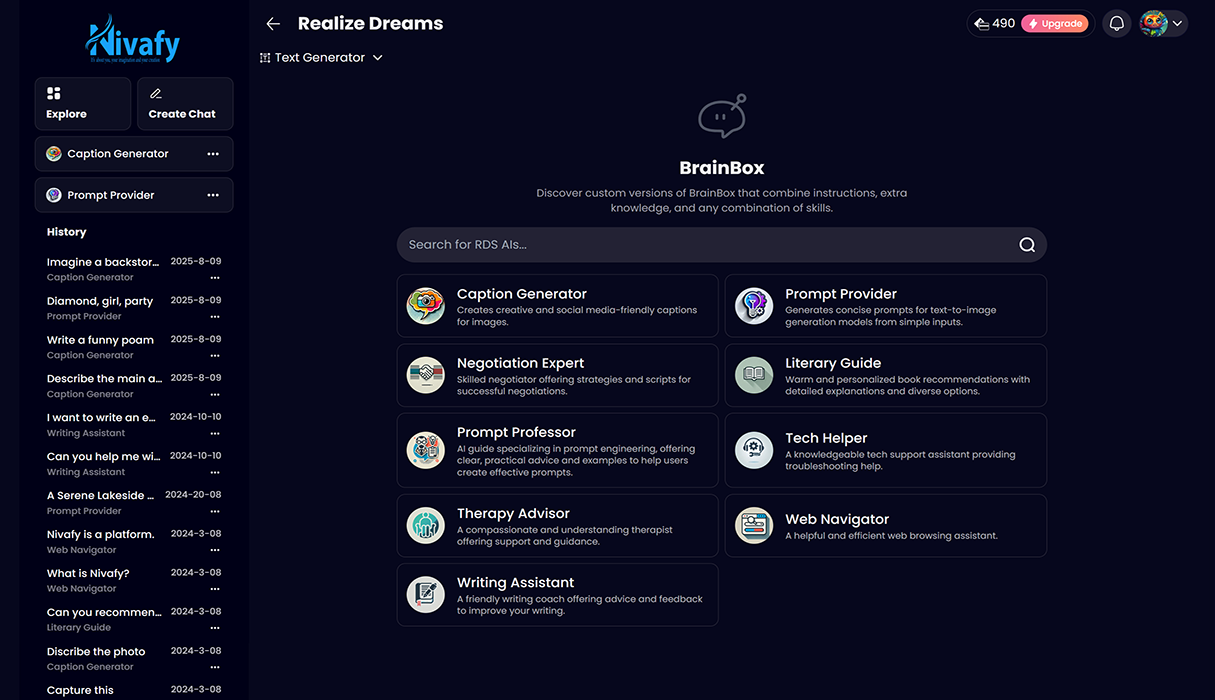1215x700 pixels.
Task: Open Caption Generator sidebar options menu
Action: point(213,154)
